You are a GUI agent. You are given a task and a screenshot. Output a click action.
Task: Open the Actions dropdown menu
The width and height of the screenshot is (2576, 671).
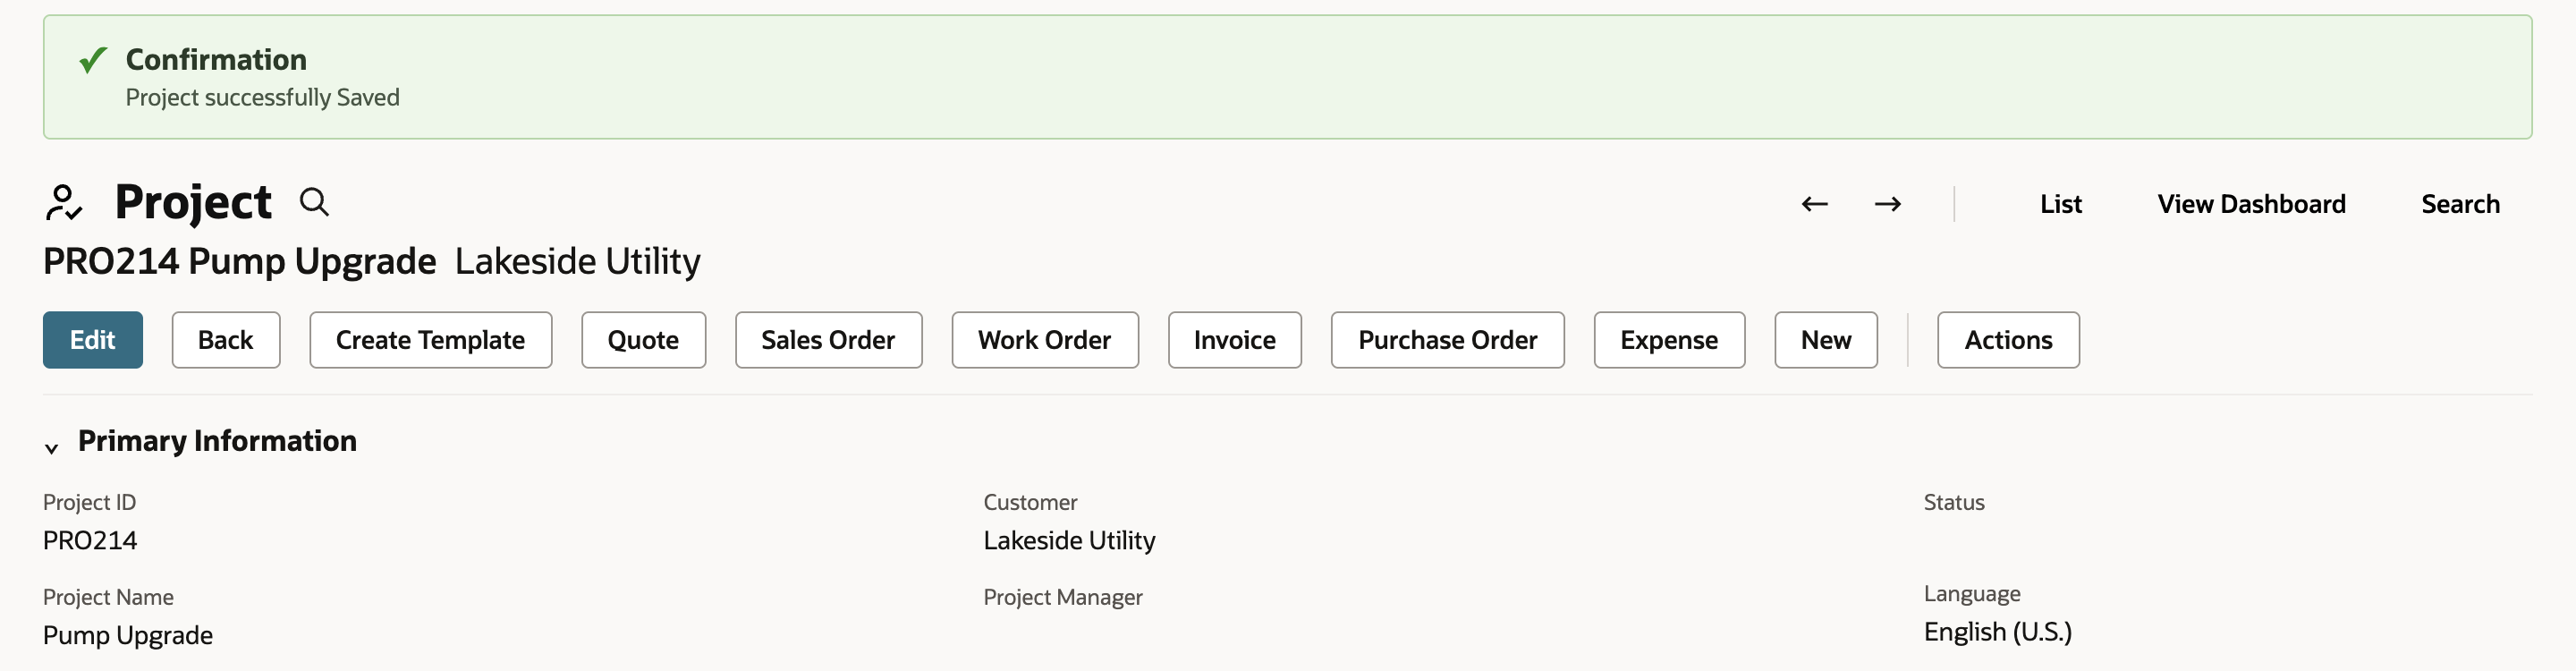2008,340
